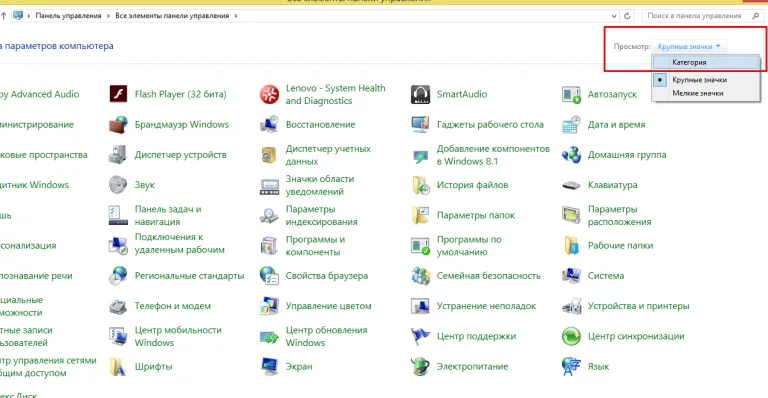Click the Звук text label

point(144,185)
